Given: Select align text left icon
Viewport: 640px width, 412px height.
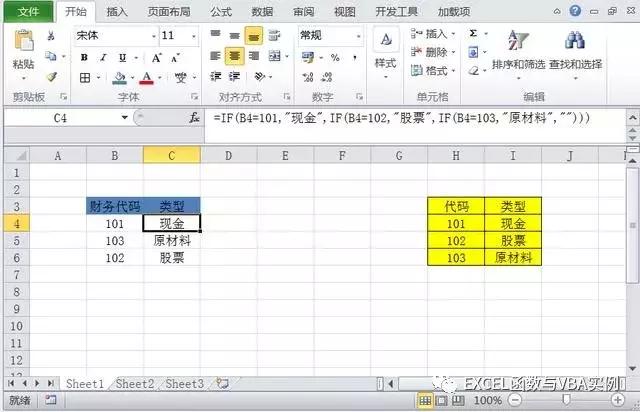Looking at the screenshot, I should point(215,56).
